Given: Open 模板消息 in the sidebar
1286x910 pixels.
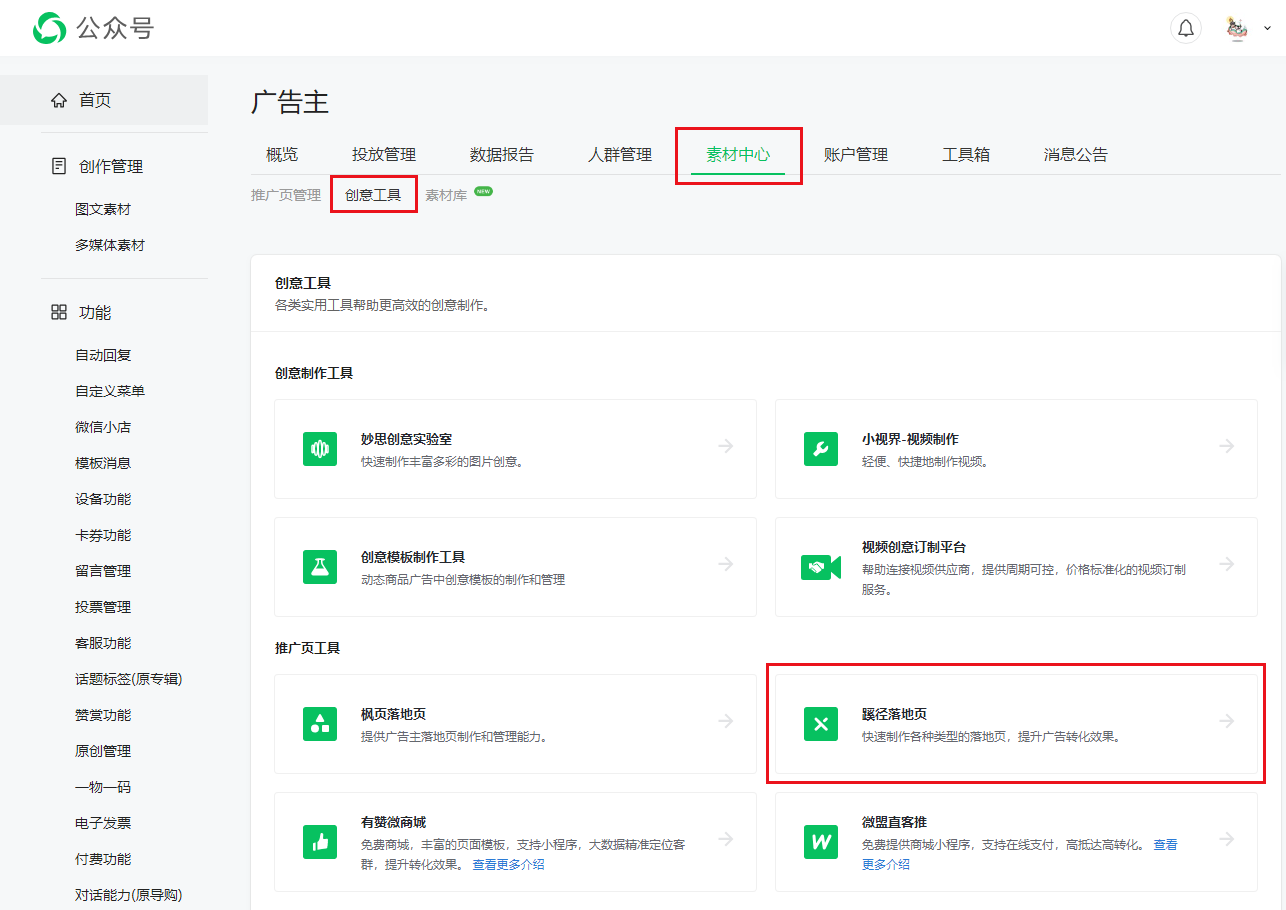Looking at the screenshot, I should 103,463.
